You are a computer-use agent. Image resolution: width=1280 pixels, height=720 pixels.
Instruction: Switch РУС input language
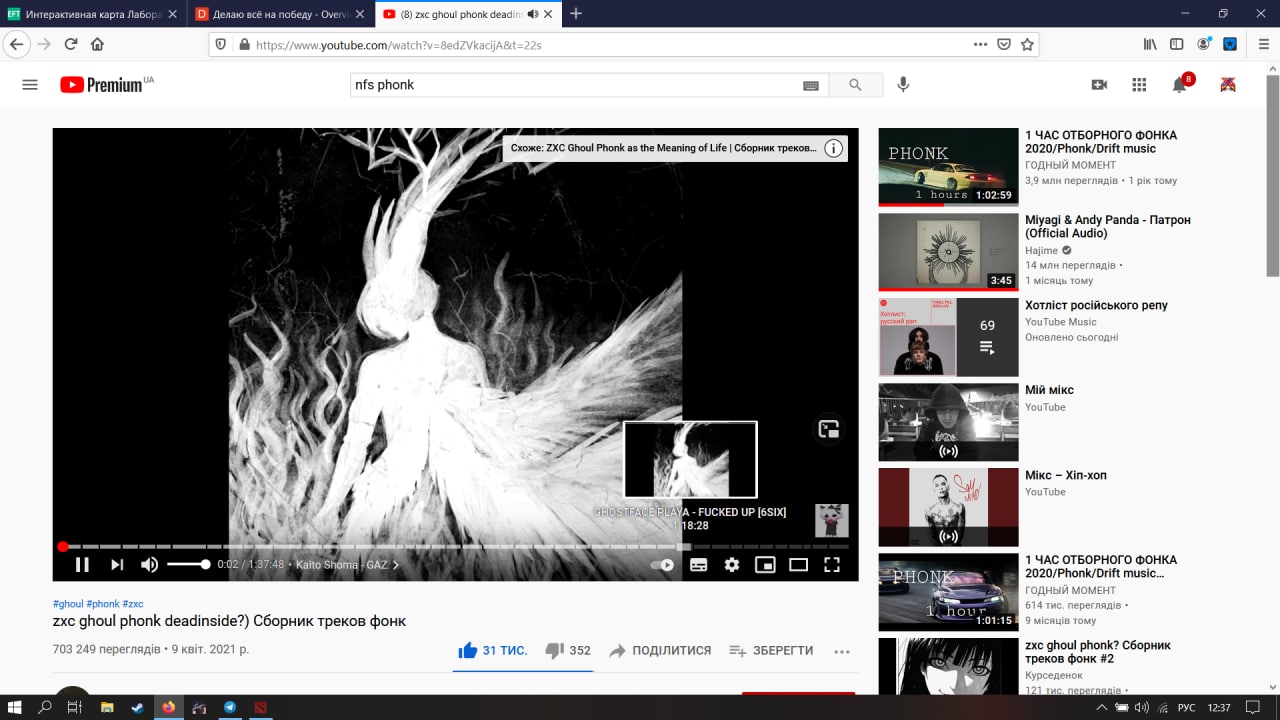click(x=1186, y=707)
